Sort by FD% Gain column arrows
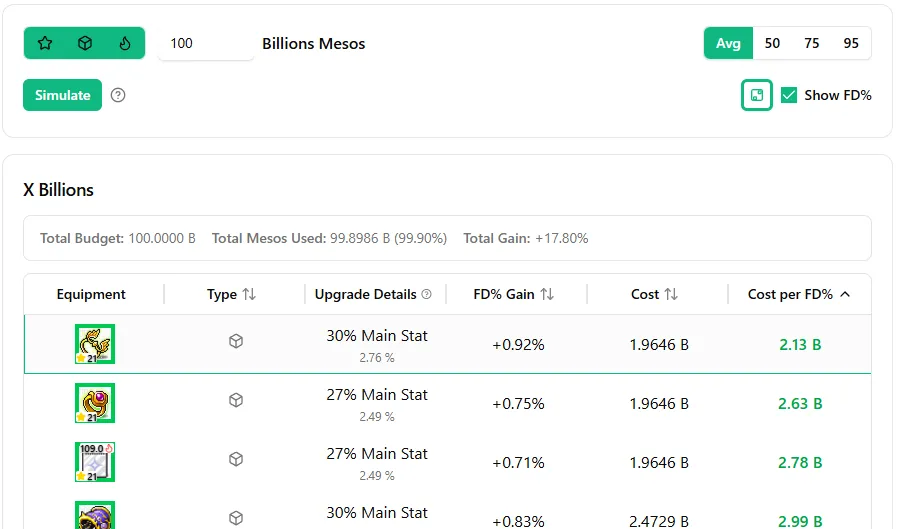The image size is (901, 529). [x=547, y=294]
